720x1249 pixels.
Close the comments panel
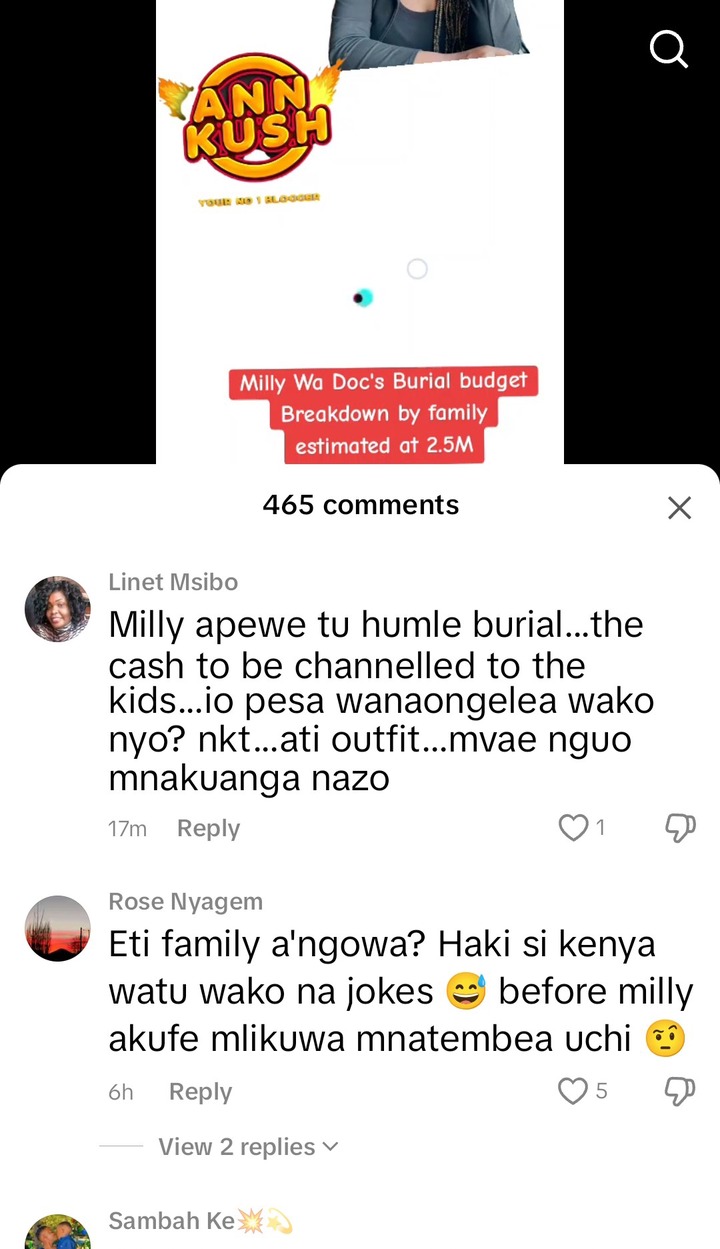click(679, 507)
